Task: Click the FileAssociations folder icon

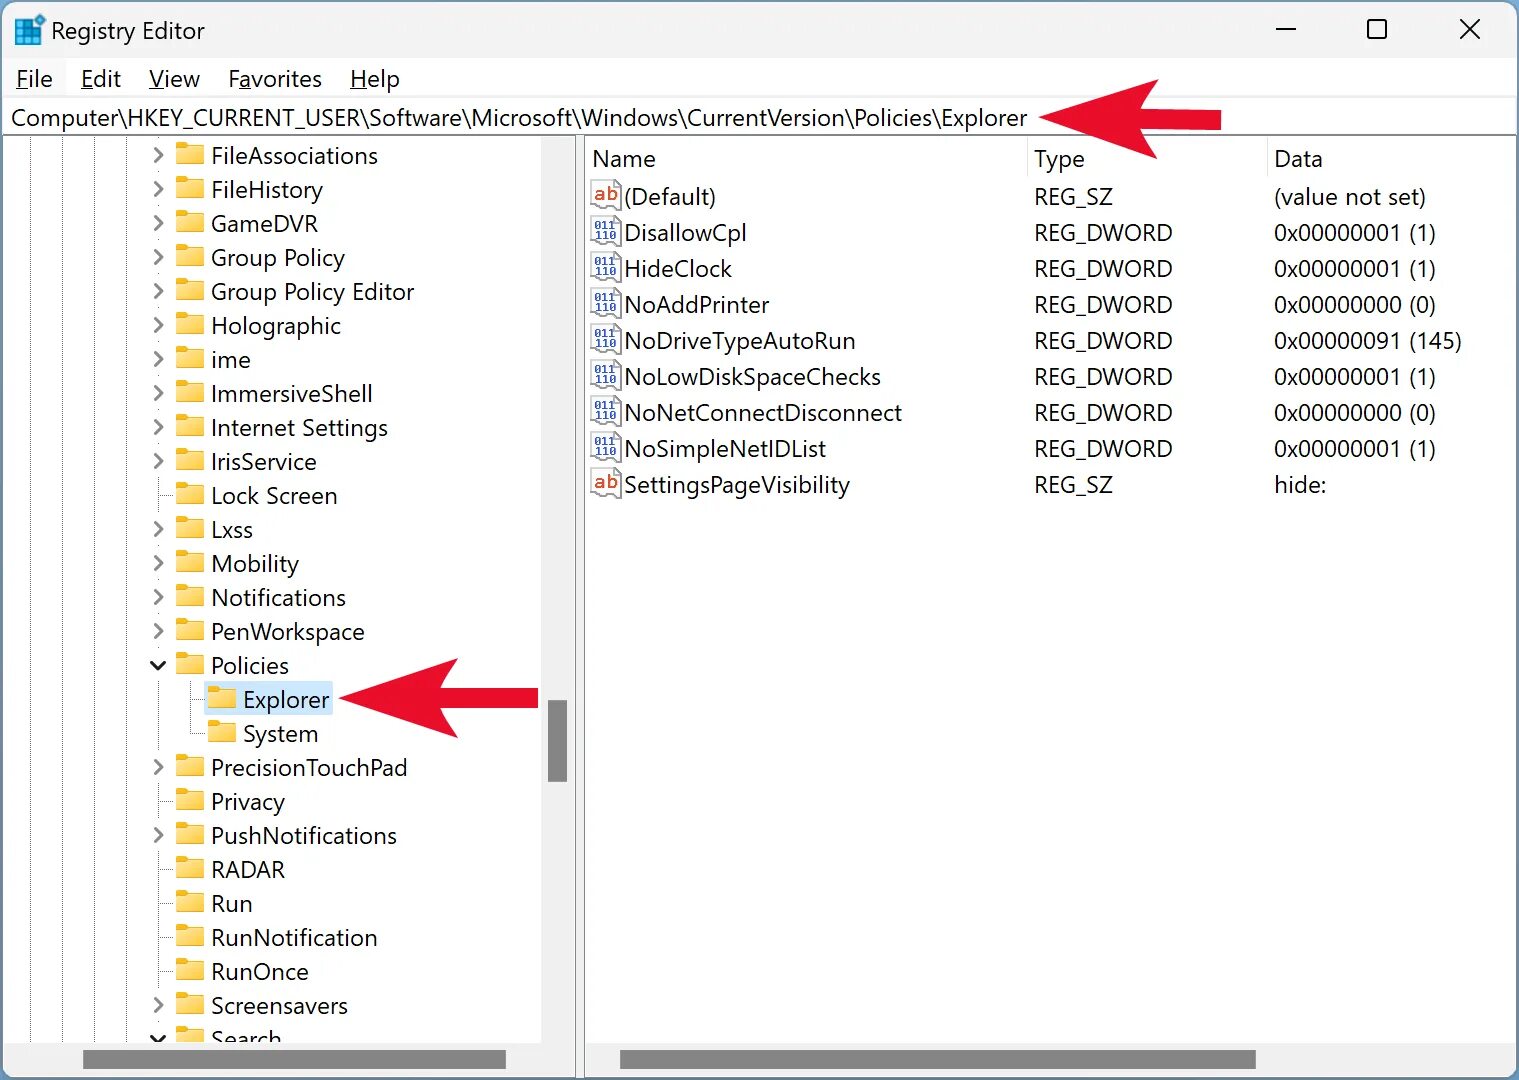Action: 189,154
